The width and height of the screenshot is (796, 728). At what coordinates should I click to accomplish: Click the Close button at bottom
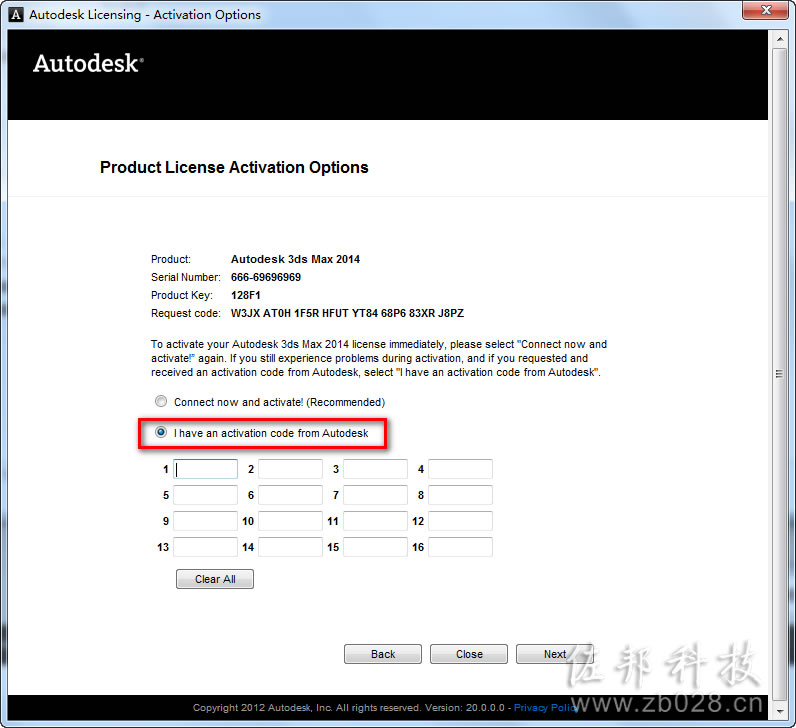click(469, 654)
